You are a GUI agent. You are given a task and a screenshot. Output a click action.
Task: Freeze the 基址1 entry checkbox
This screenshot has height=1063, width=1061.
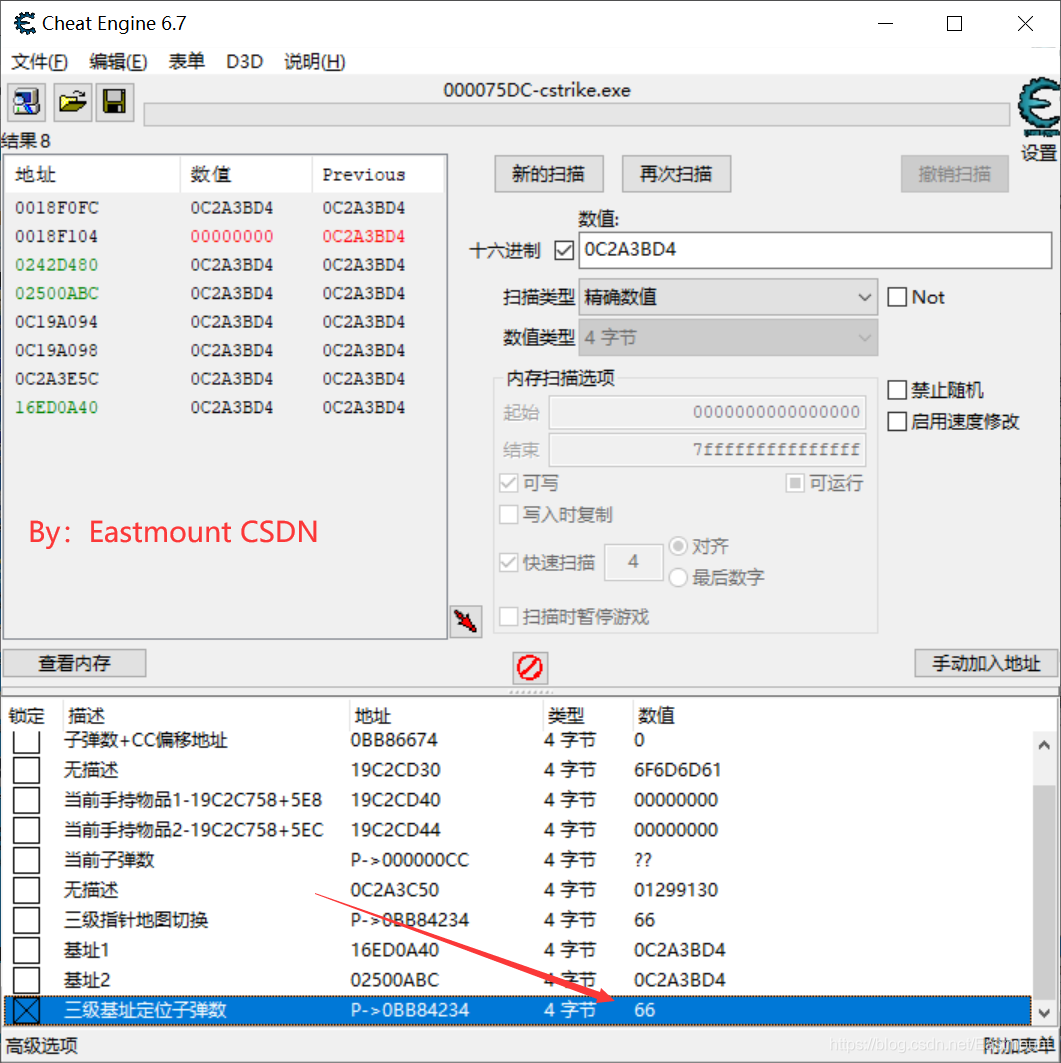pyautogui.click(x=26, y=950)
